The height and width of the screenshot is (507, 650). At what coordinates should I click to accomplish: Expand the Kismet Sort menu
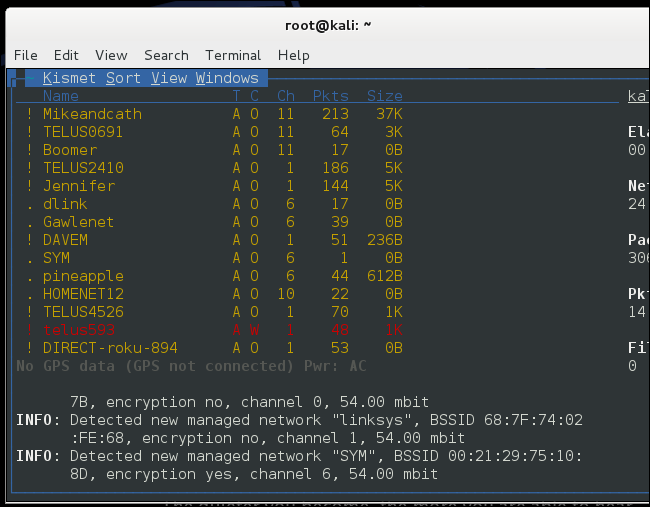click(124, 78)
